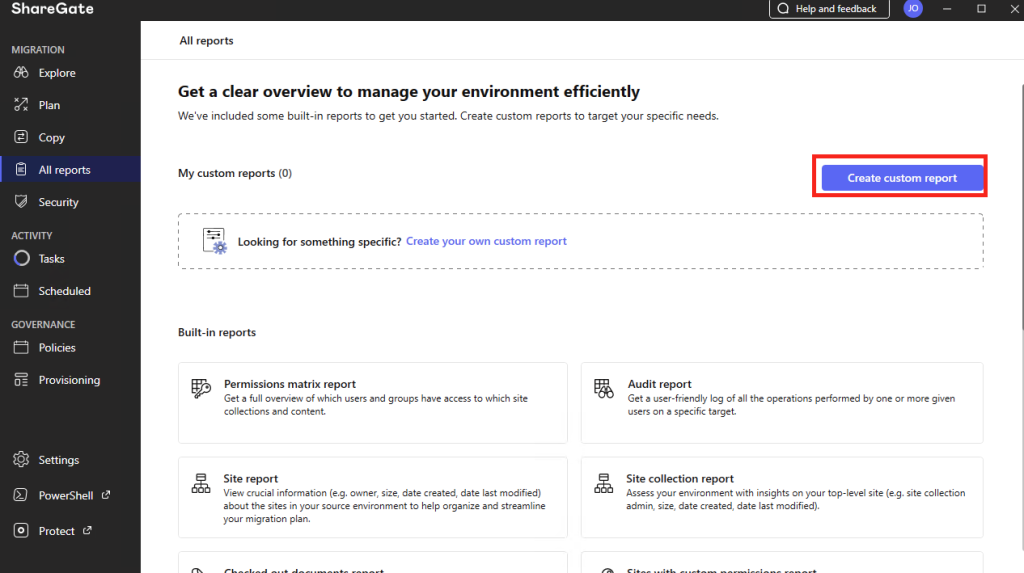1024x573 pixels.
Task: Open the Audit report card
Action: (782, 403)
